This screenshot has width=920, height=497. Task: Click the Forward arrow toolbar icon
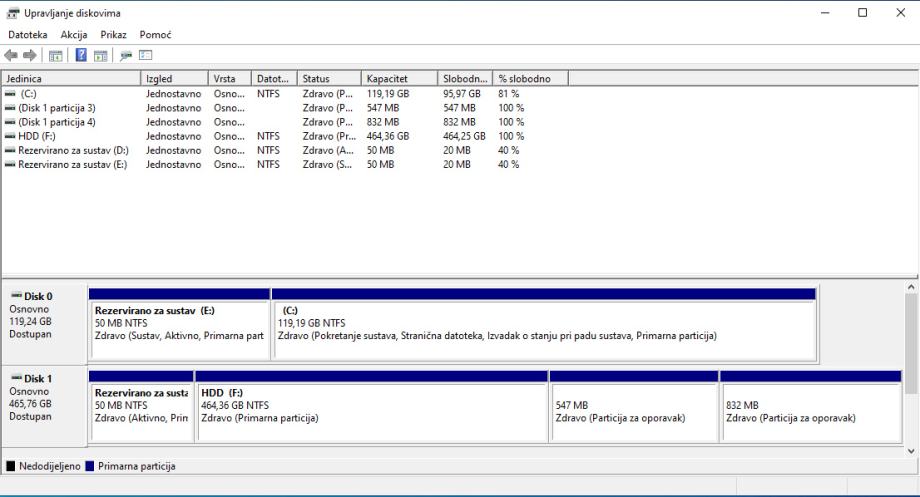point(30,55)
